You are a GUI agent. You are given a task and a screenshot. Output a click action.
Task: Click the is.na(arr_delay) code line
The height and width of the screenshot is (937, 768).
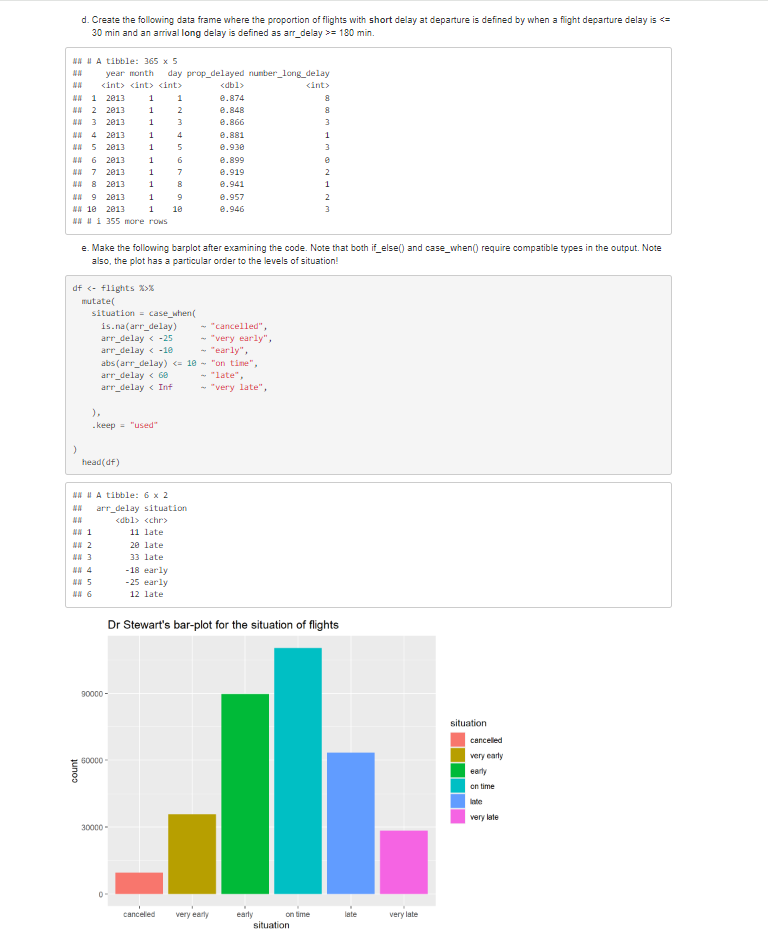184,326
